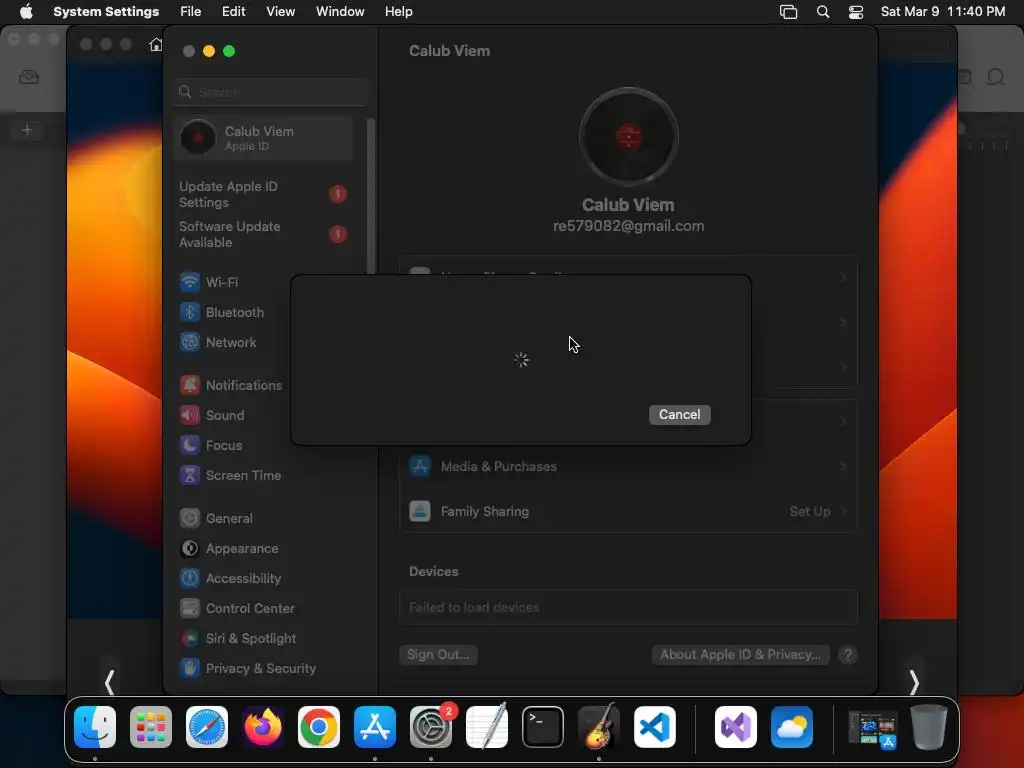Click the Accessibility icon in sidebar

[x=190, y=579]
